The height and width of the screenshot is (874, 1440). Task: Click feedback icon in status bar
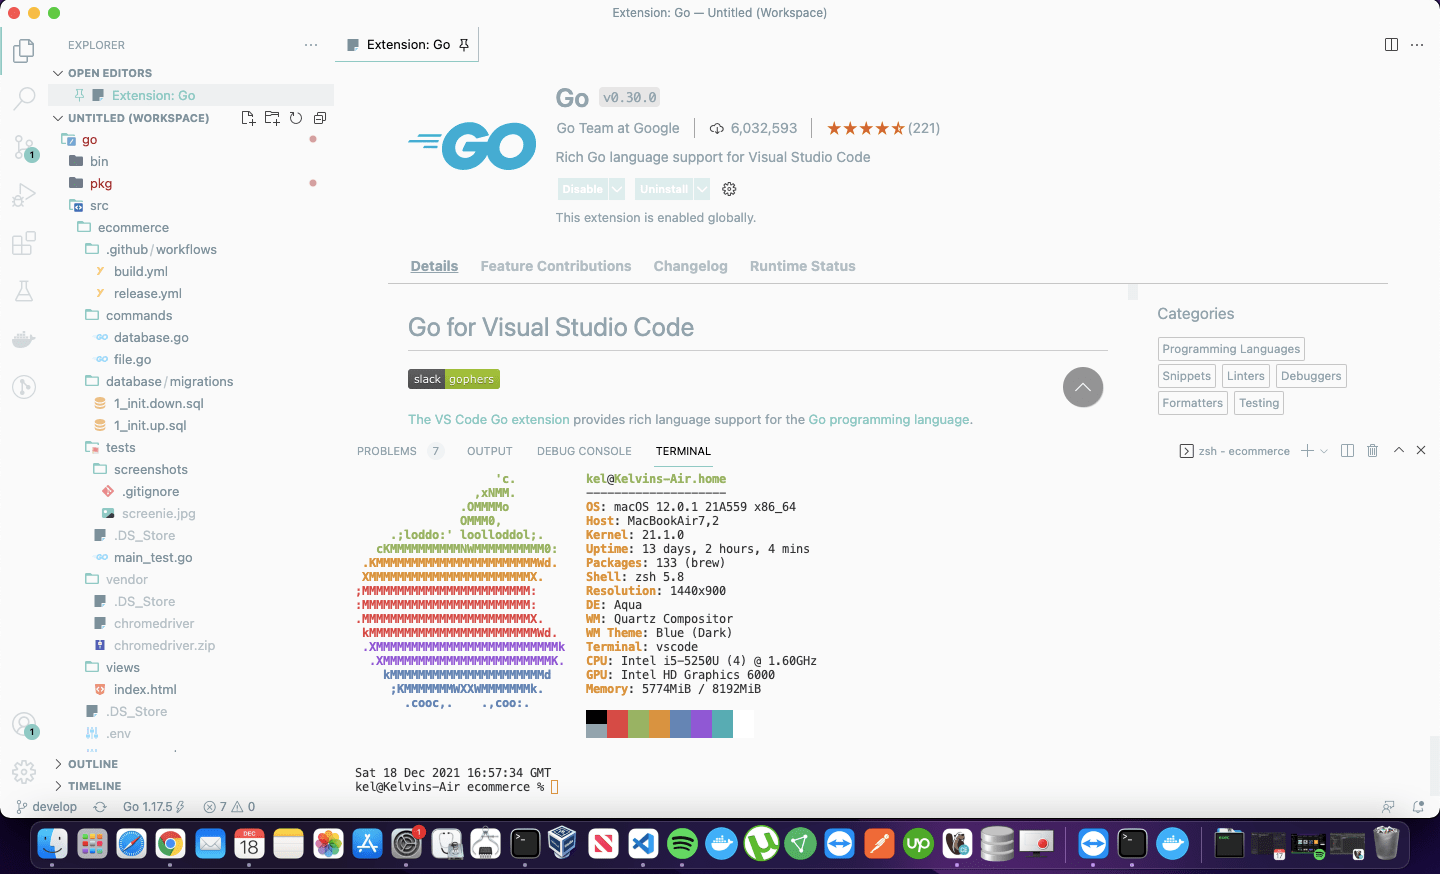[1388, 807]
